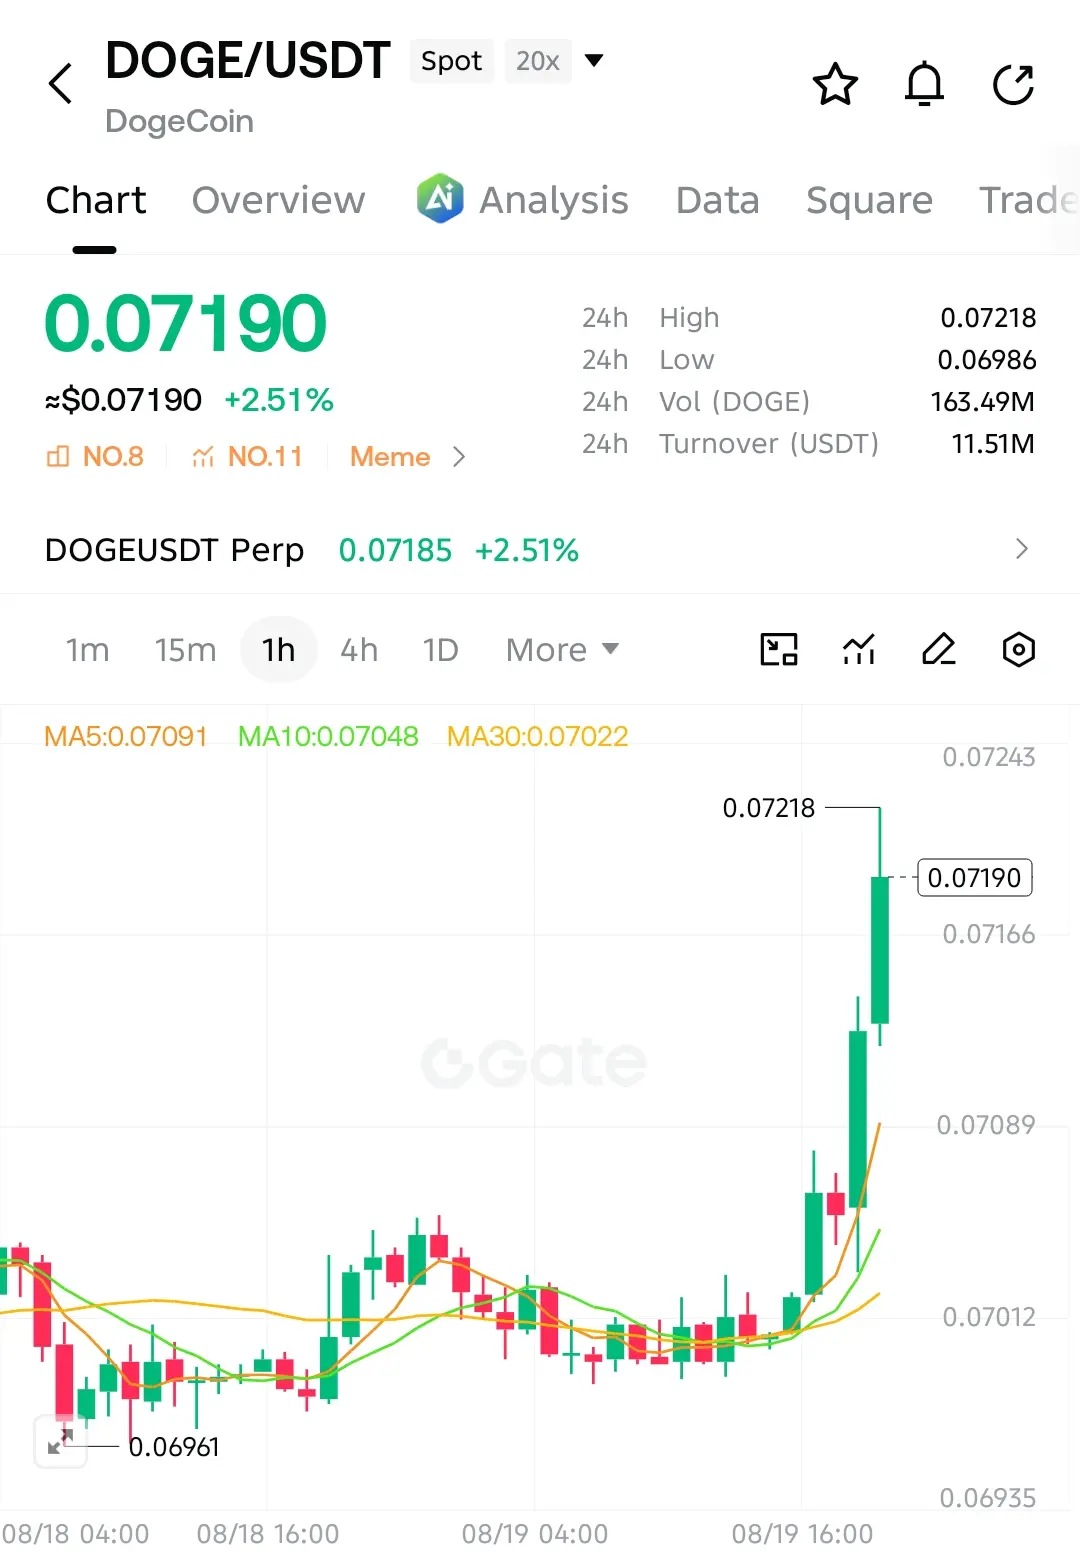
Task: Open the DOGEUSDT Perp contract row
Action: coord(540,550)
